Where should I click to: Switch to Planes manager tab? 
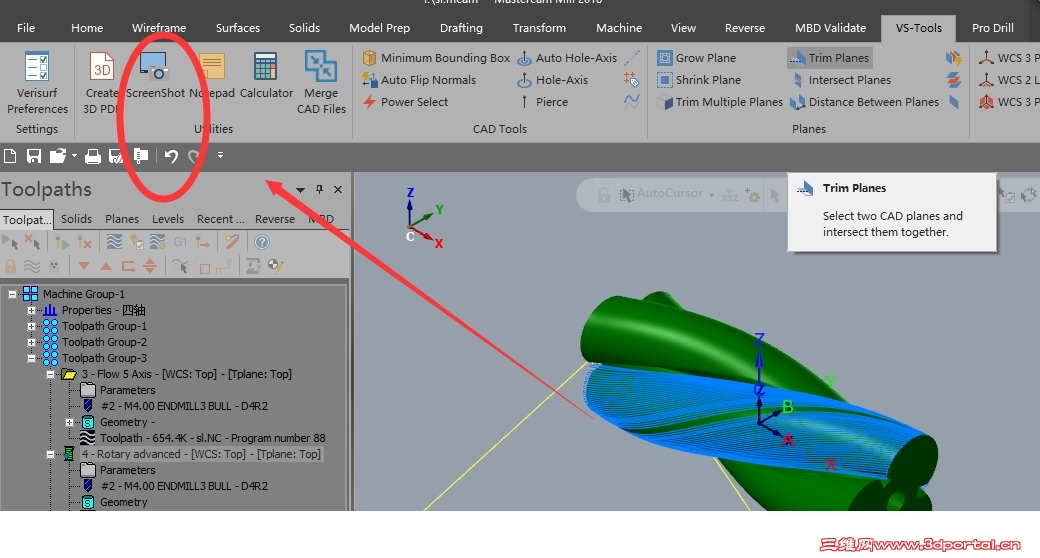tap(122, 219)
